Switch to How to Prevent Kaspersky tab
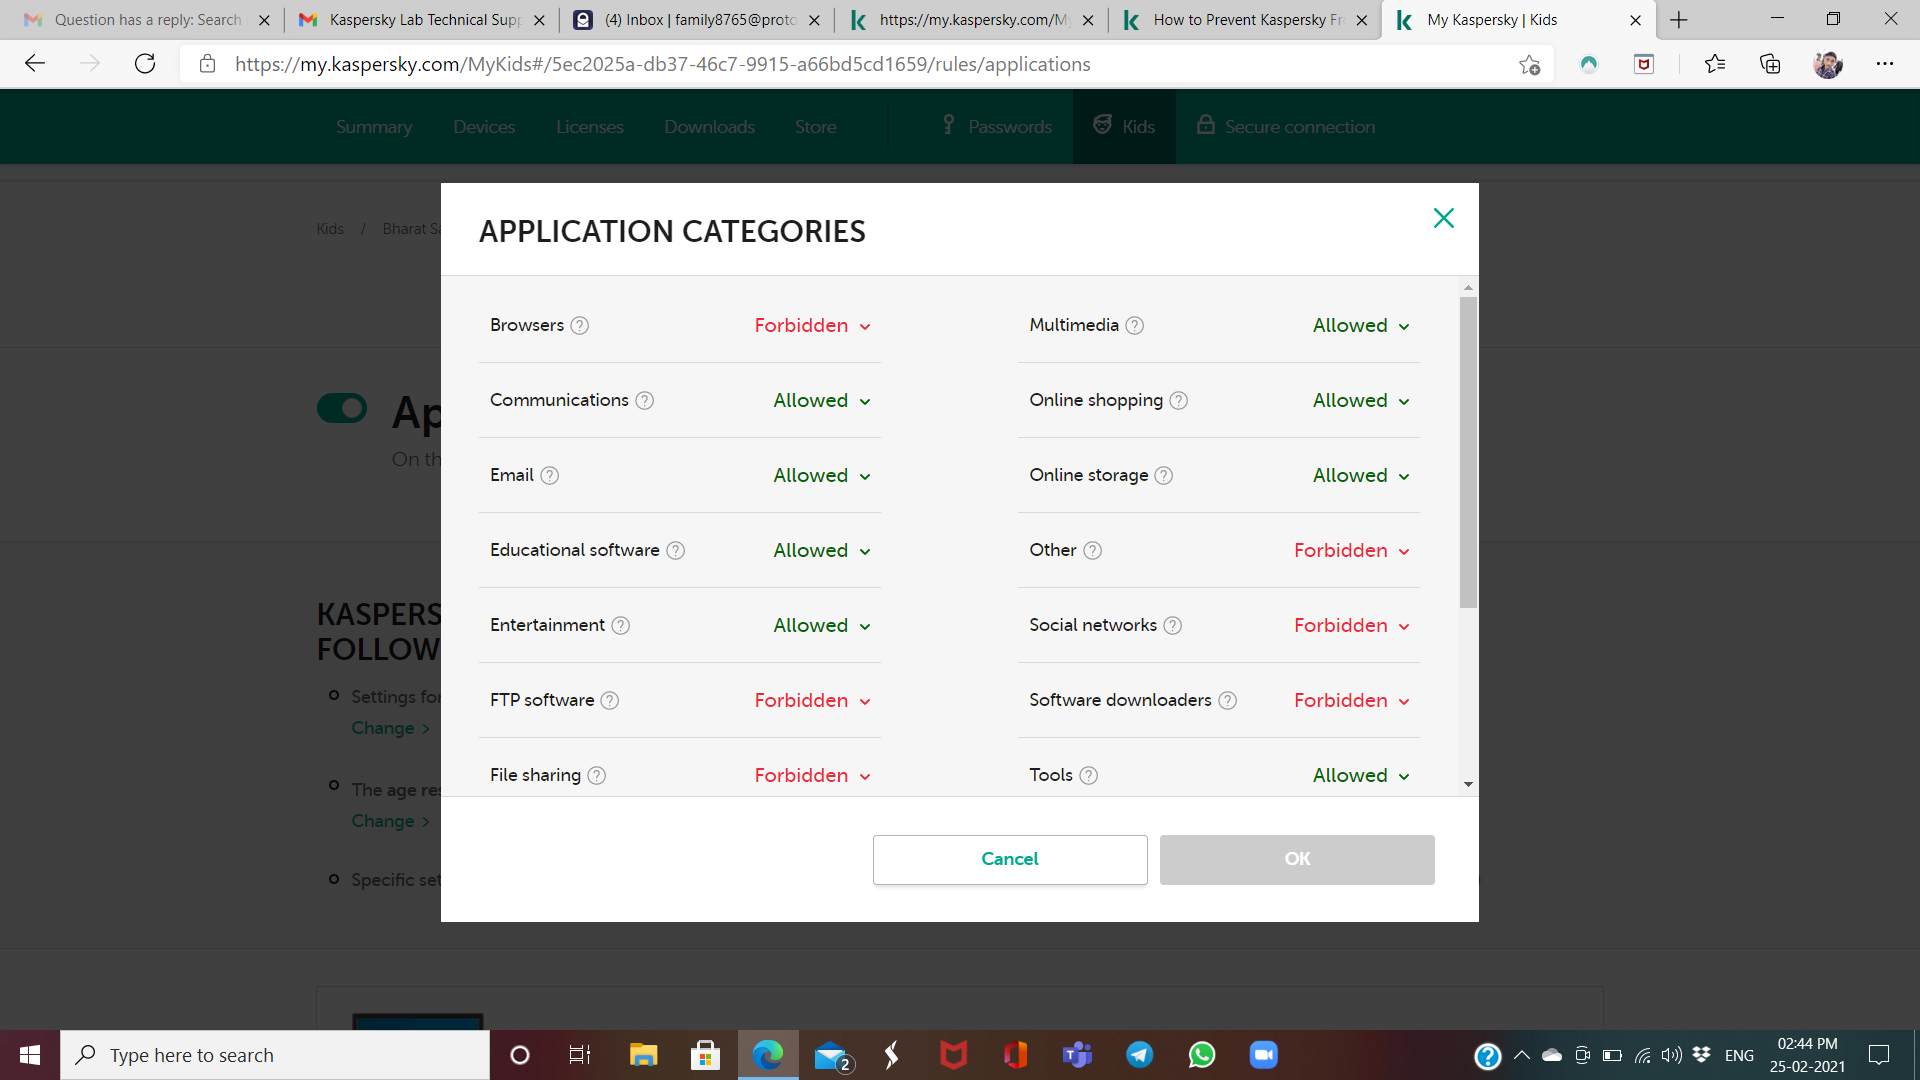 pyautogui.click(x=1246, y=20)
